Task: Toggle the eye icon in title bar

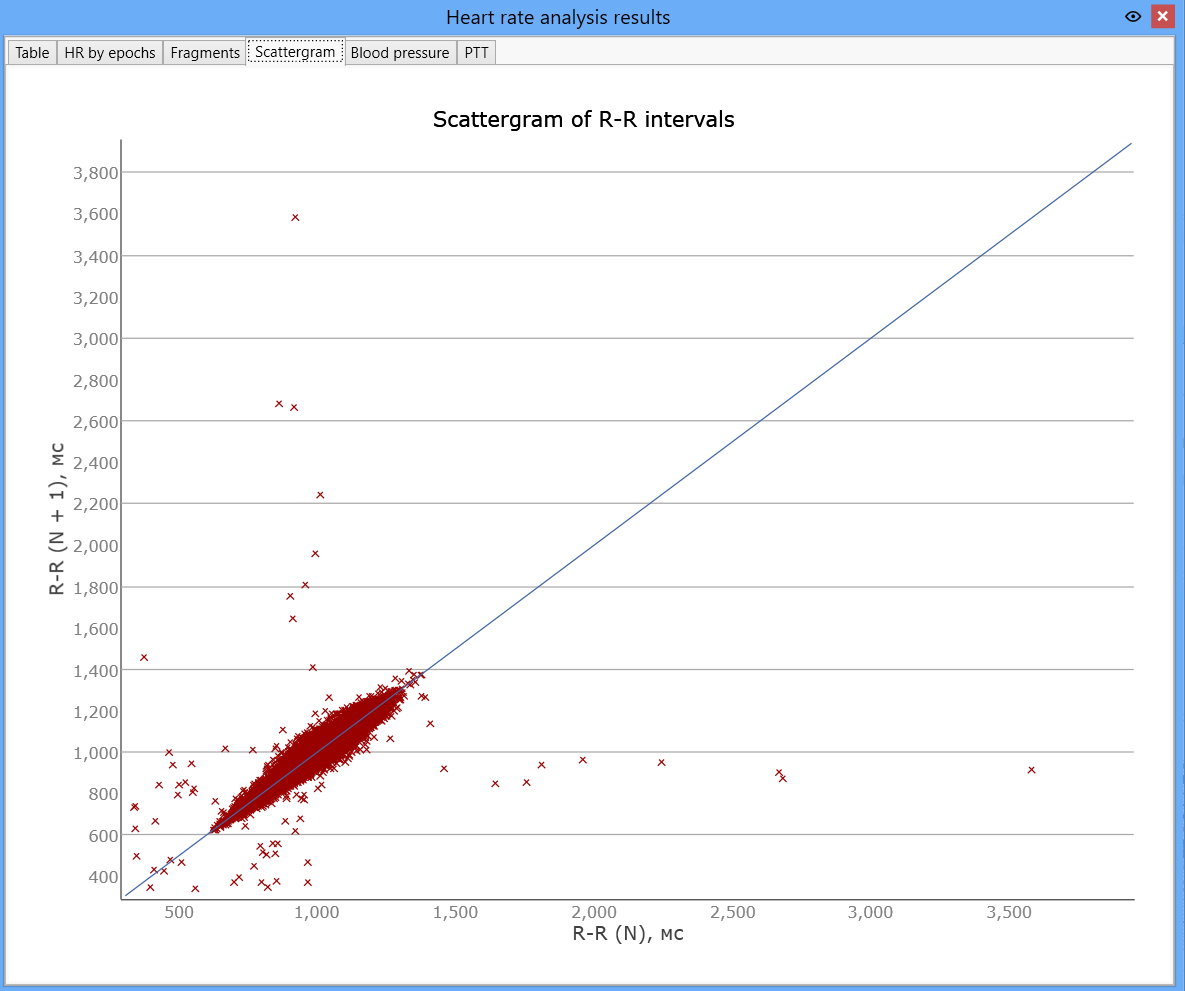Action: point(1132,17)
